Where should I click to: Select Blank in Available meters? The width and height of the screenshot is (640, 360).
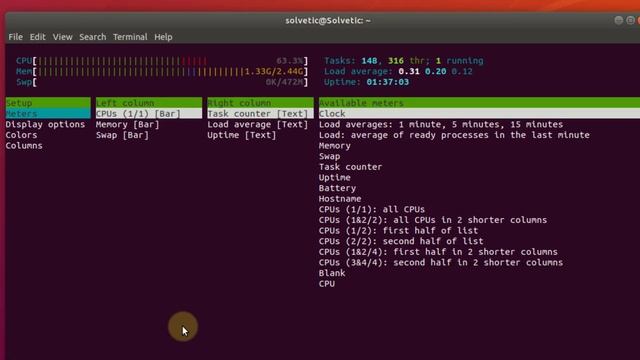(332, 273)
